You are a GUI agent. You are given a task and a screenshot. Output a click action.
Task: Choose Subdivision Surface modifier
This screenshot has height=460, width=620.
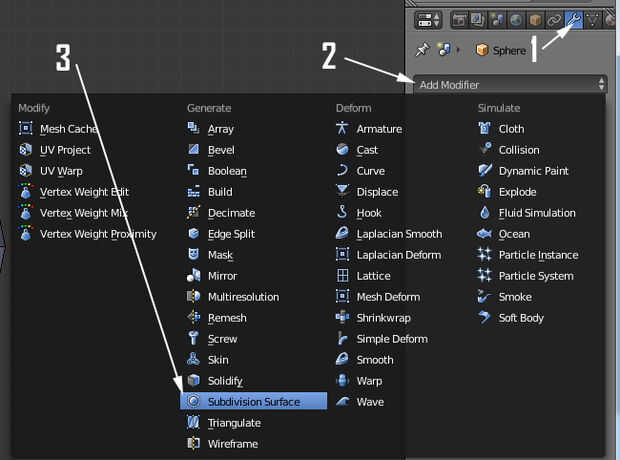click(254, 401)
